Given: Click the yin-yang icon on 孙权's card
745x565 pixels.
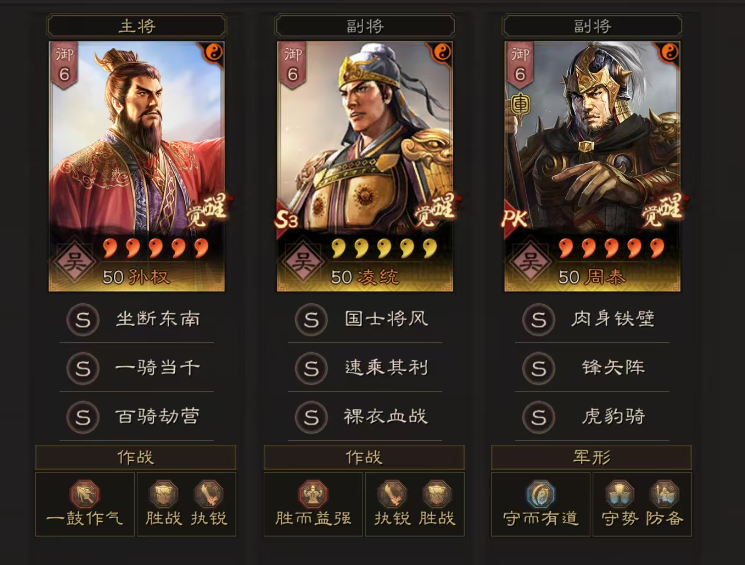Looking at the screenshot, I should [x=213, y=52].
